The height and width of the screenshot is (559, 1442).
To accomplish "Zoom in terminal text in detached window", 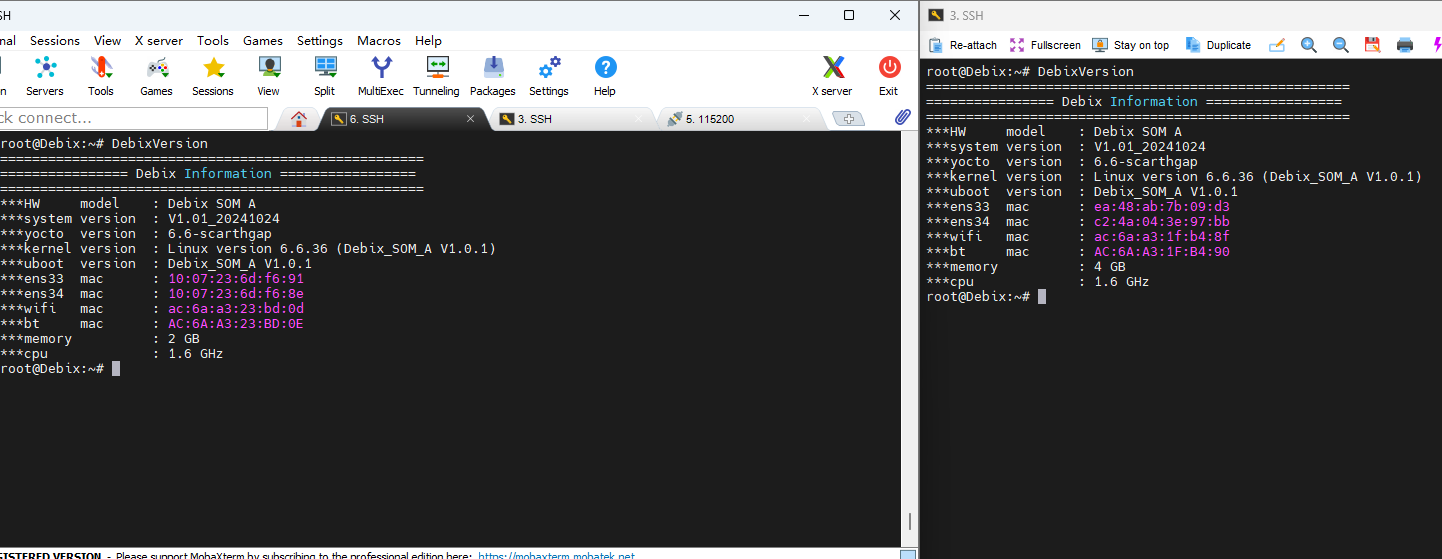I will click(x=1308, y=45).
